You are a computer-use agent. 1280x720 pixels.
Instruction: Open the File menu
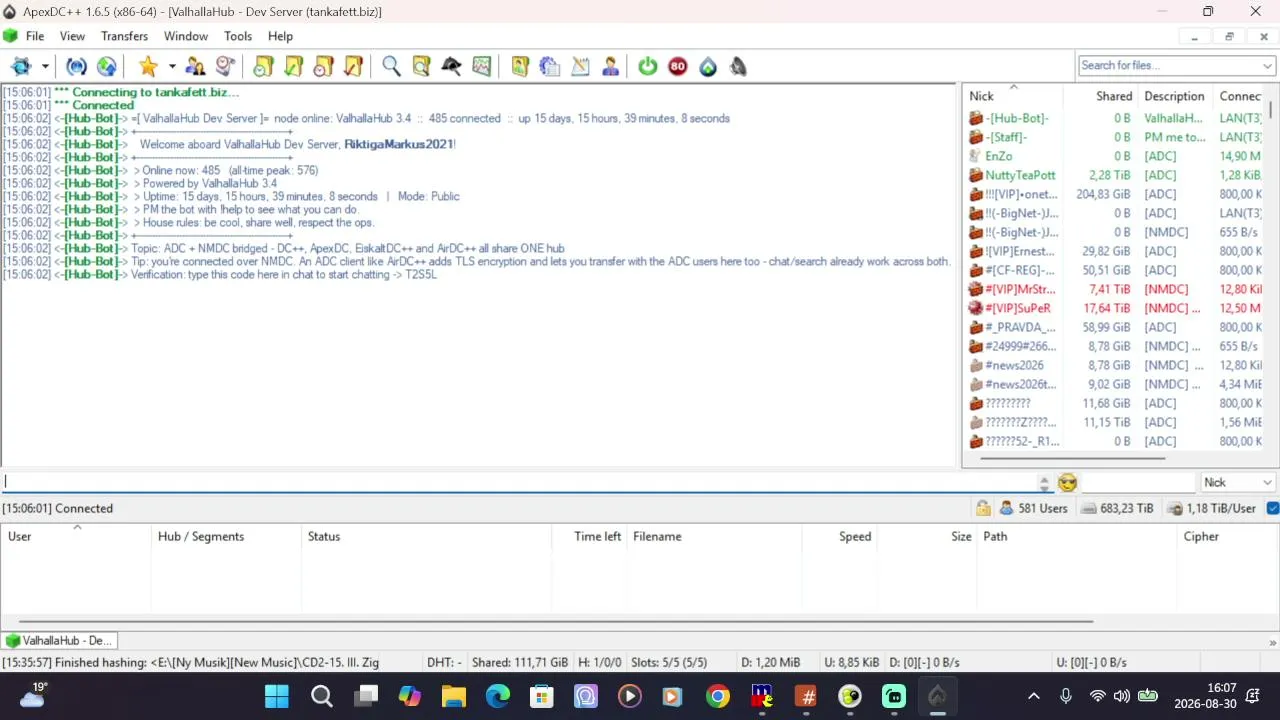coord(35,36)
